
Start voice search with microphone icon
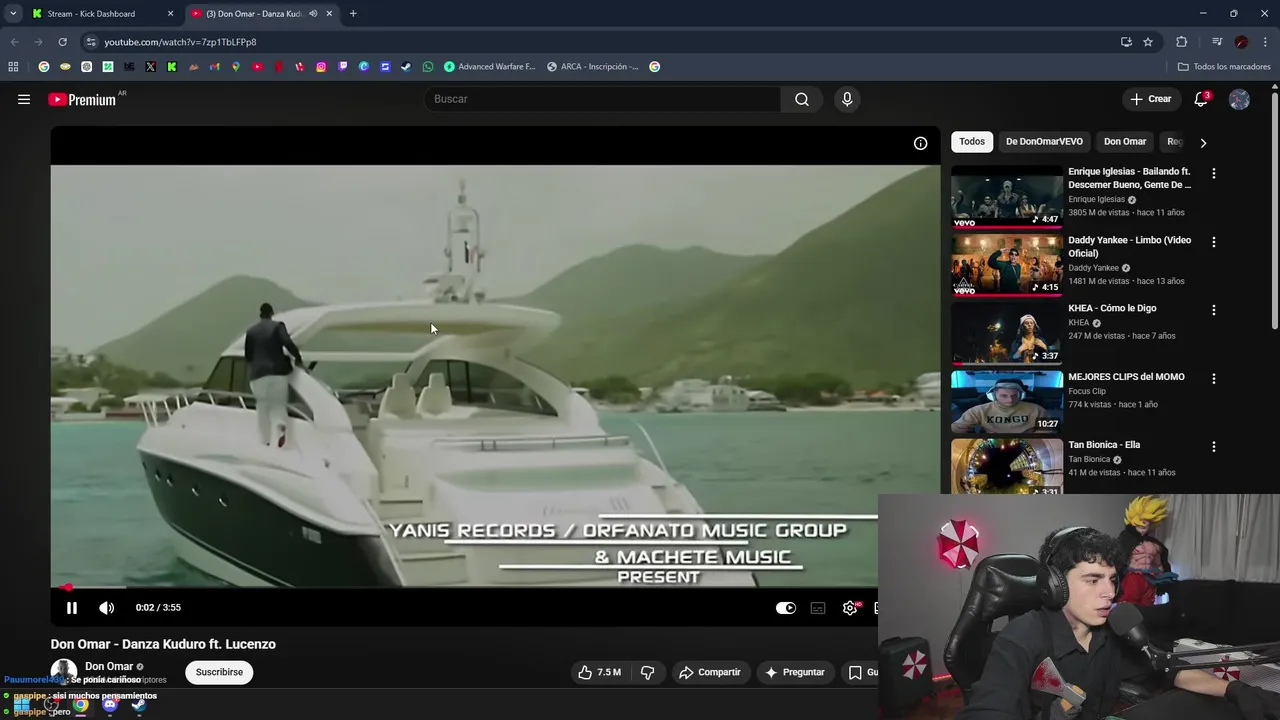click(x=847, y=99)
